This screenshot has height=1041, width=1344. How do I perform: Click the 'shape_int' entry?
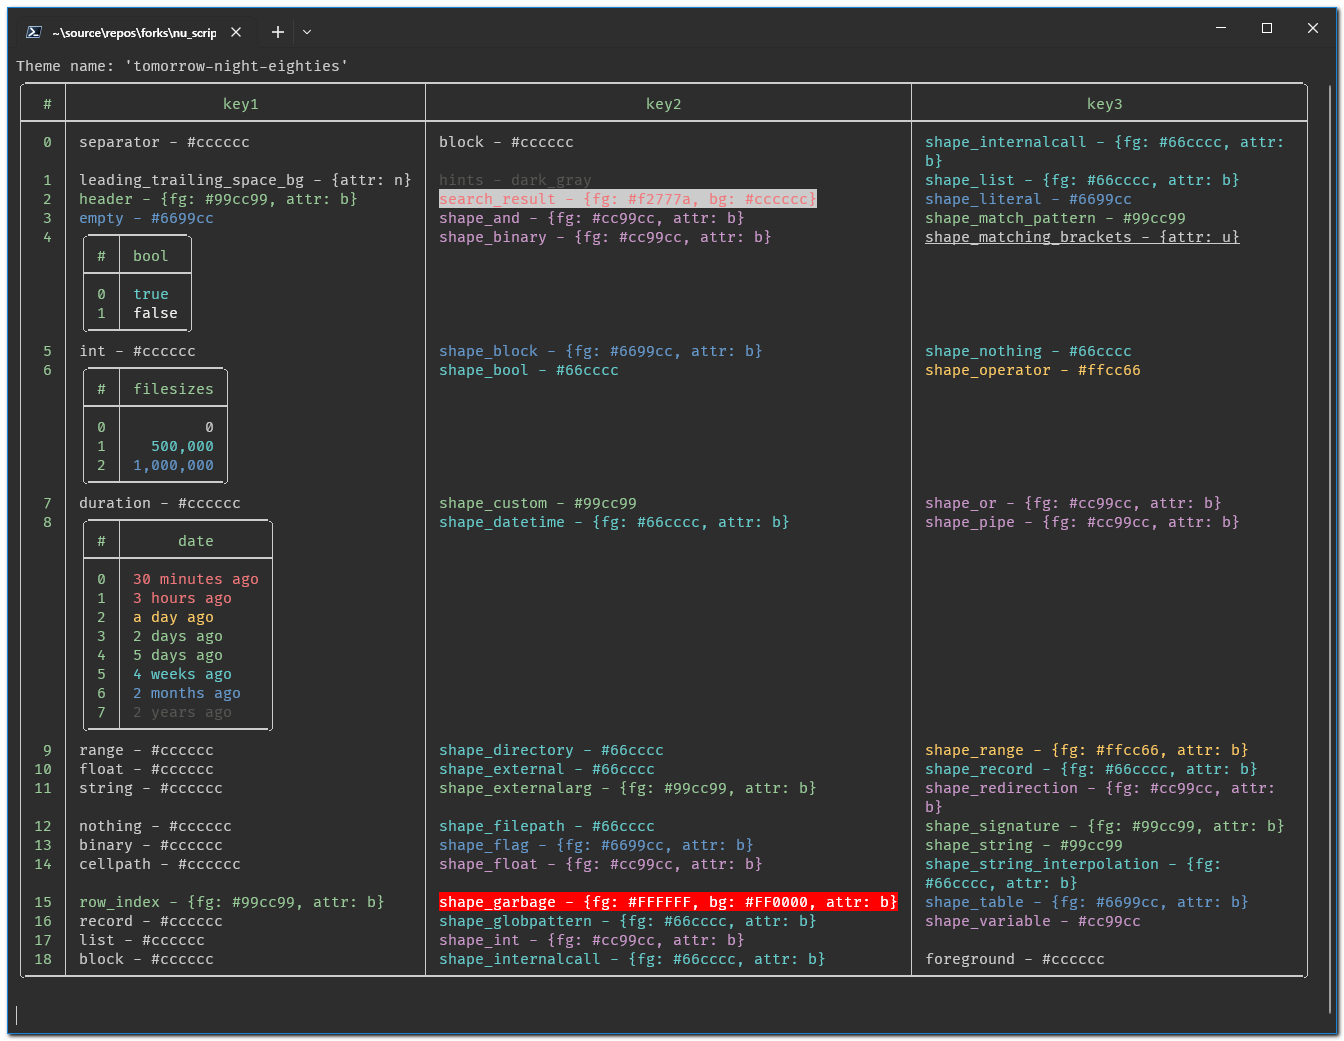[592, 940]
